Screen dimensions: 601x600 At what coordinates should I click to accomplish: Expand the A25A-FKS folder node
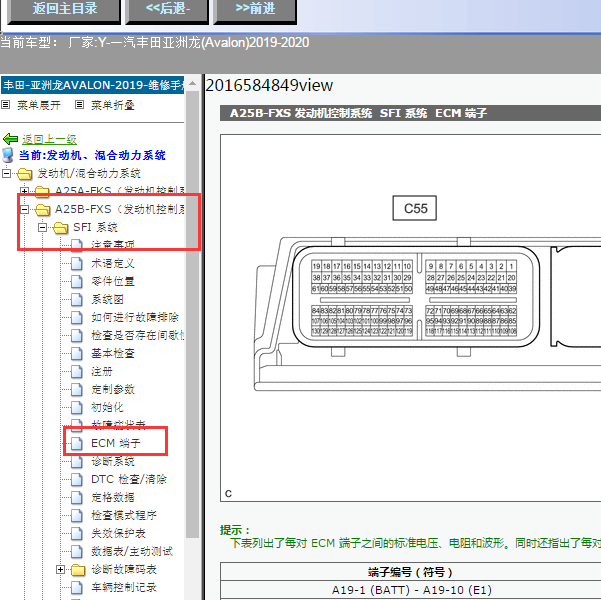point(24,191)
